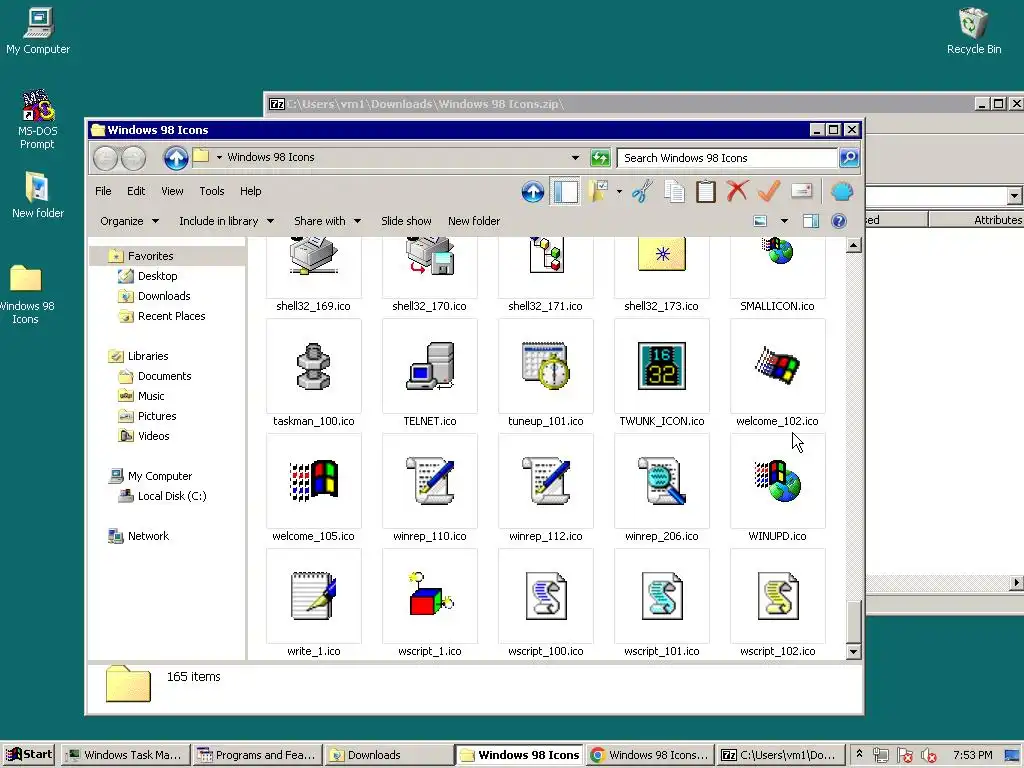The height and width of the screenshot is (768, 1024).
Task: Select winrep_206.ico file
Action: tap(662, 488)
